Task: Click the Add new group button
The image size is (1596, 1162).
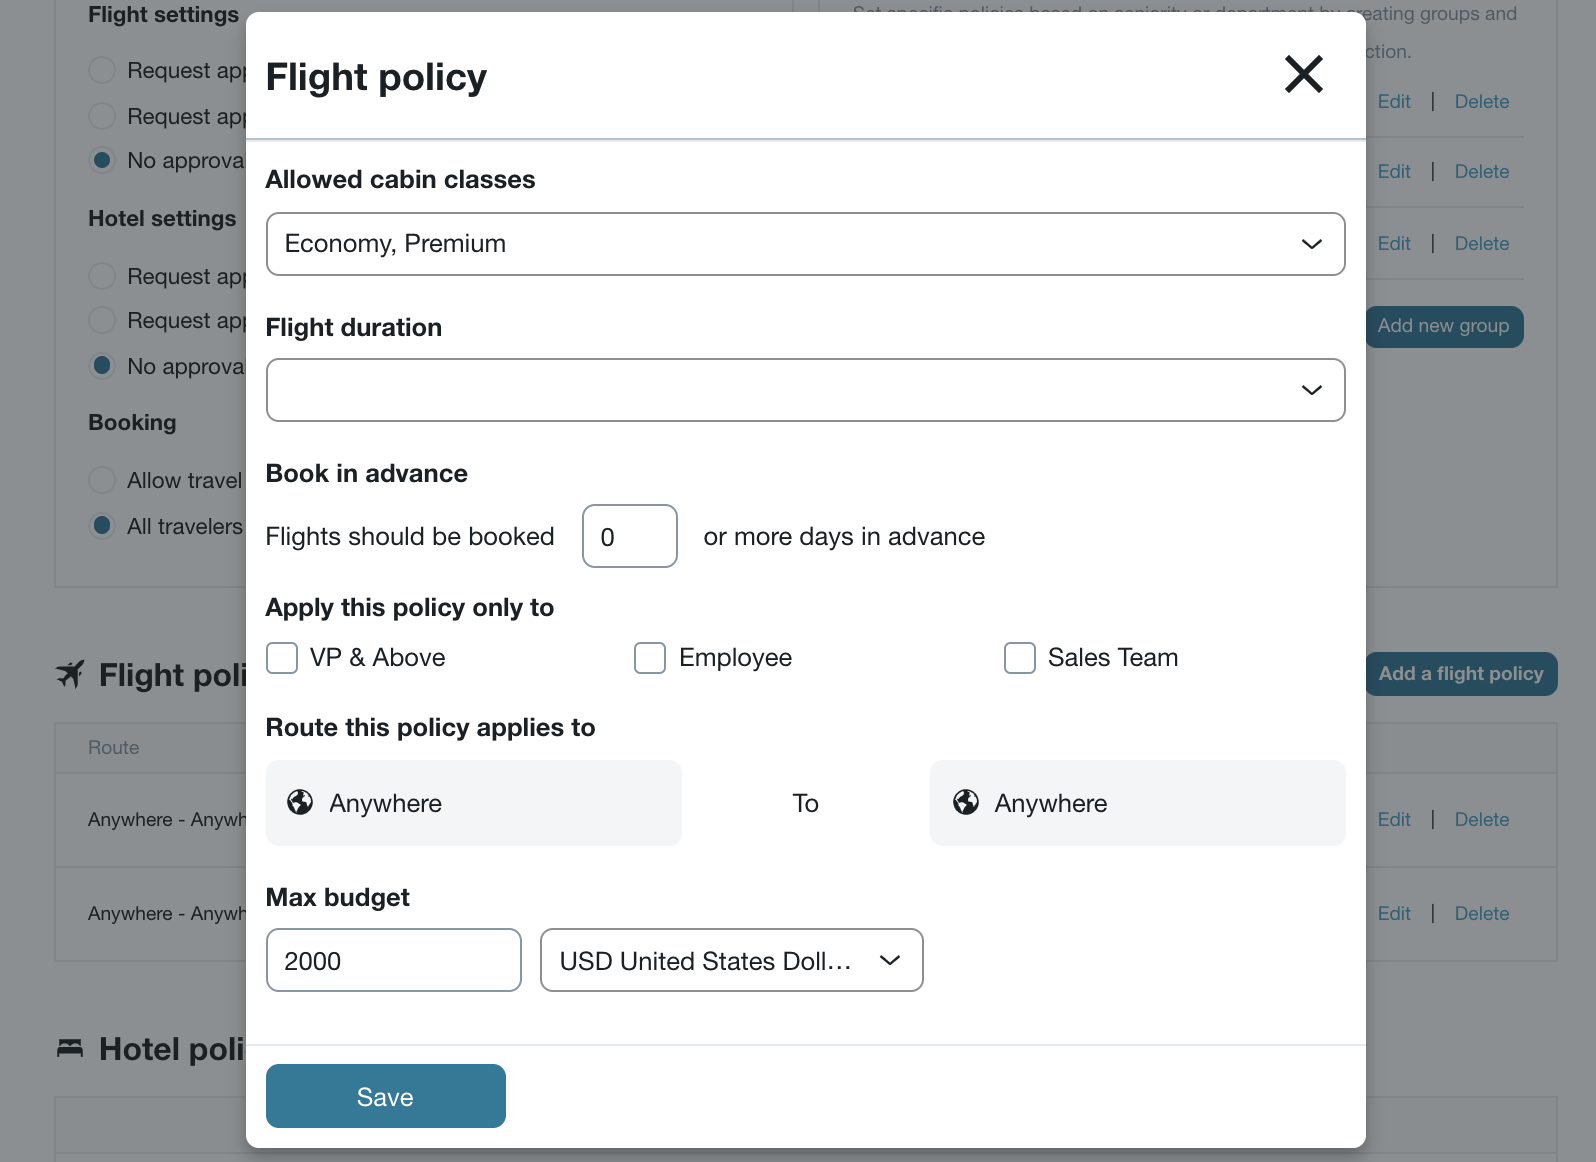Action: (1444, 326)
